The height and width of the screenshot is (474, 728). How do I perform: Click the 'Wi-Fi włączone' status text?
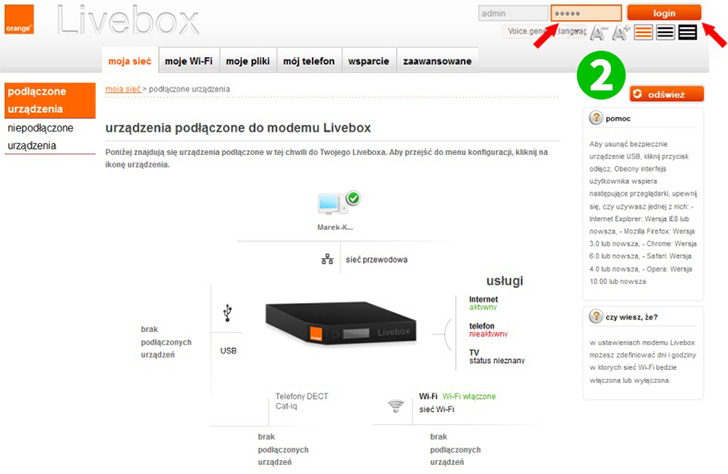click(469, 396)
